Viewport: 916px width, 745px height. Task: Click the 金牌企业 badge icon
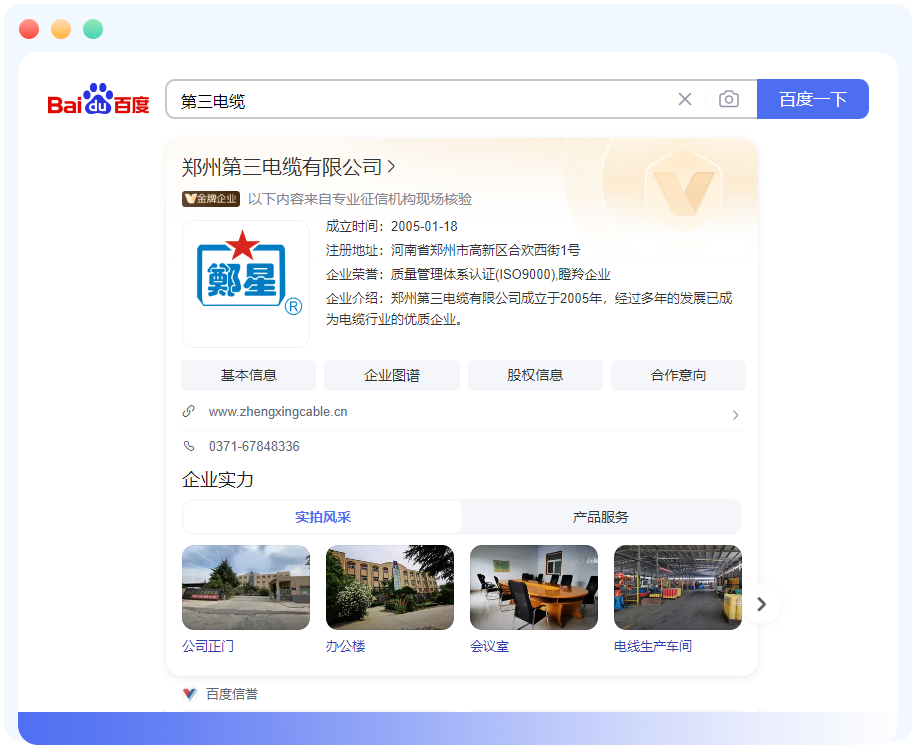(211, 199)
